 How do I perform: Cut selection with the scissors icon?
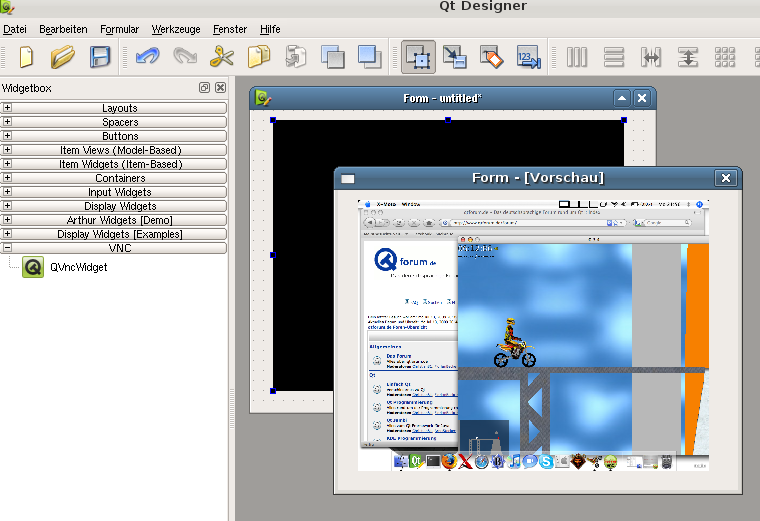pos(222,57)
